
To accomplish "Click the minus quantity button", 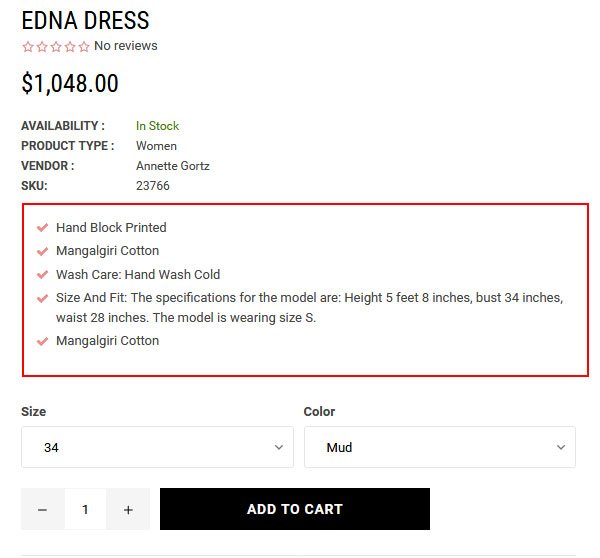I will click(42, 509).
